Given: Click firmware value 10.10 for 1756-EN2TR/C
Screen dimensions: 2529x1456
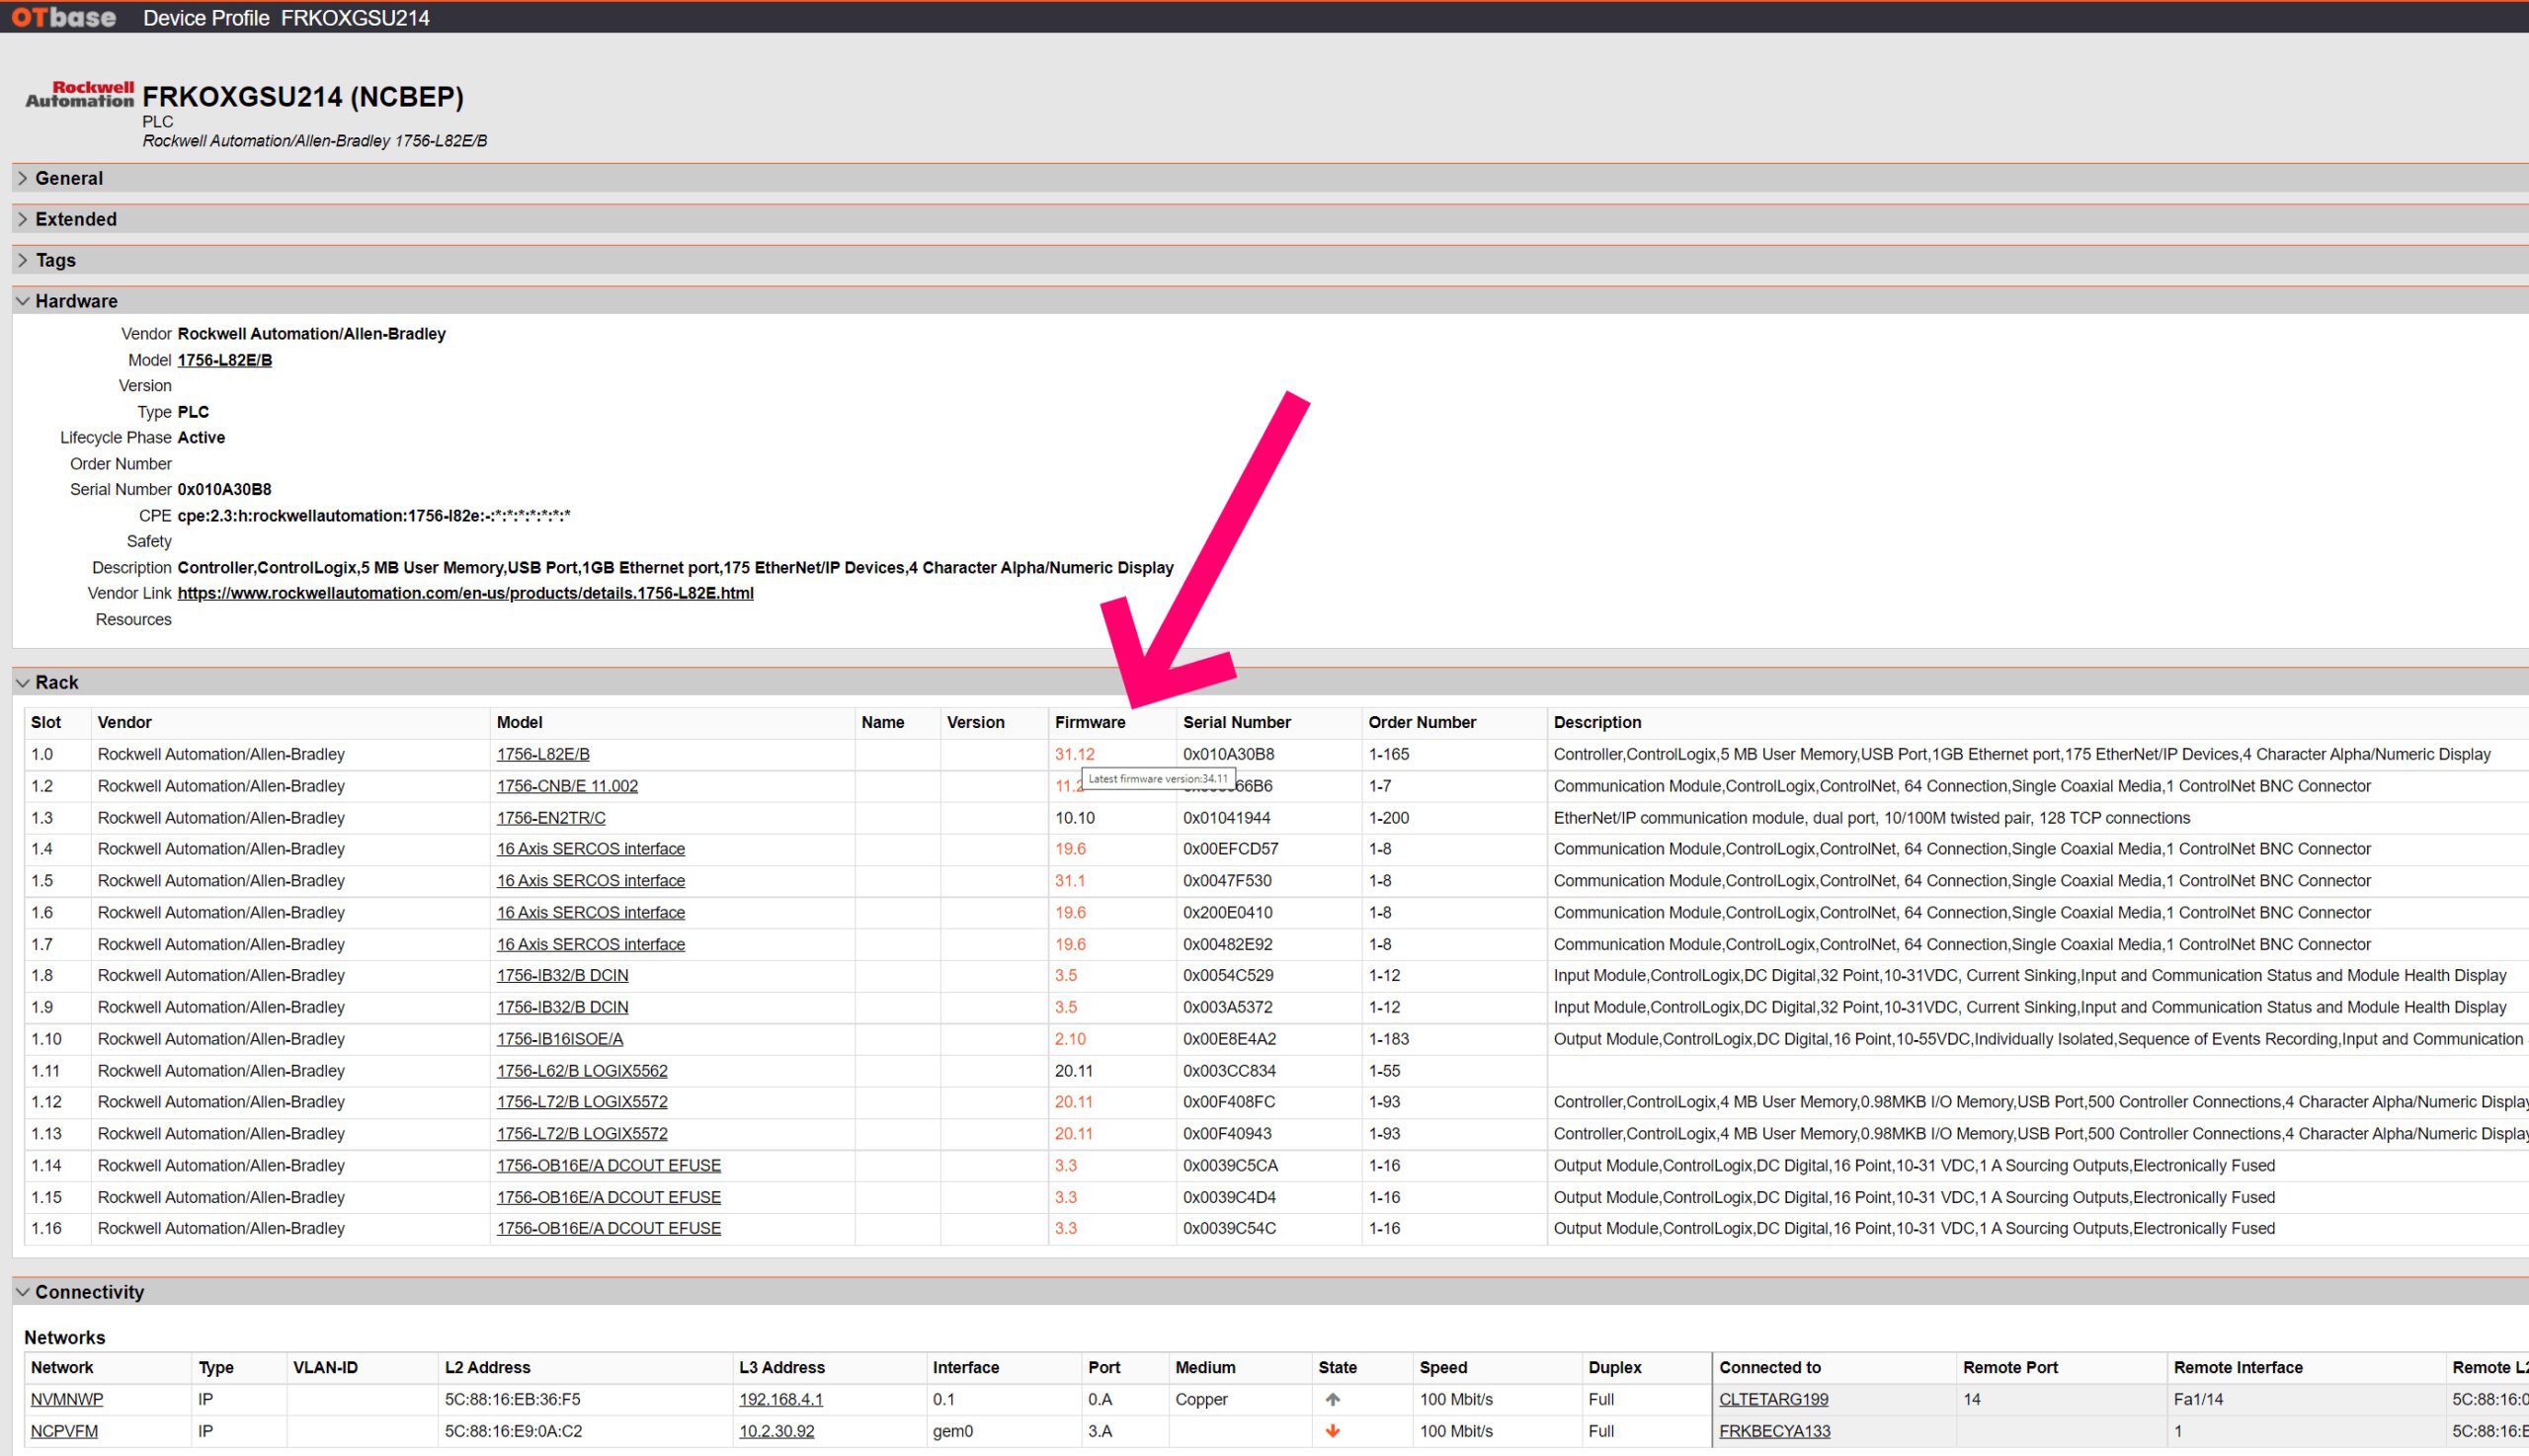Looking at the screenshot, I should 1075,818.
